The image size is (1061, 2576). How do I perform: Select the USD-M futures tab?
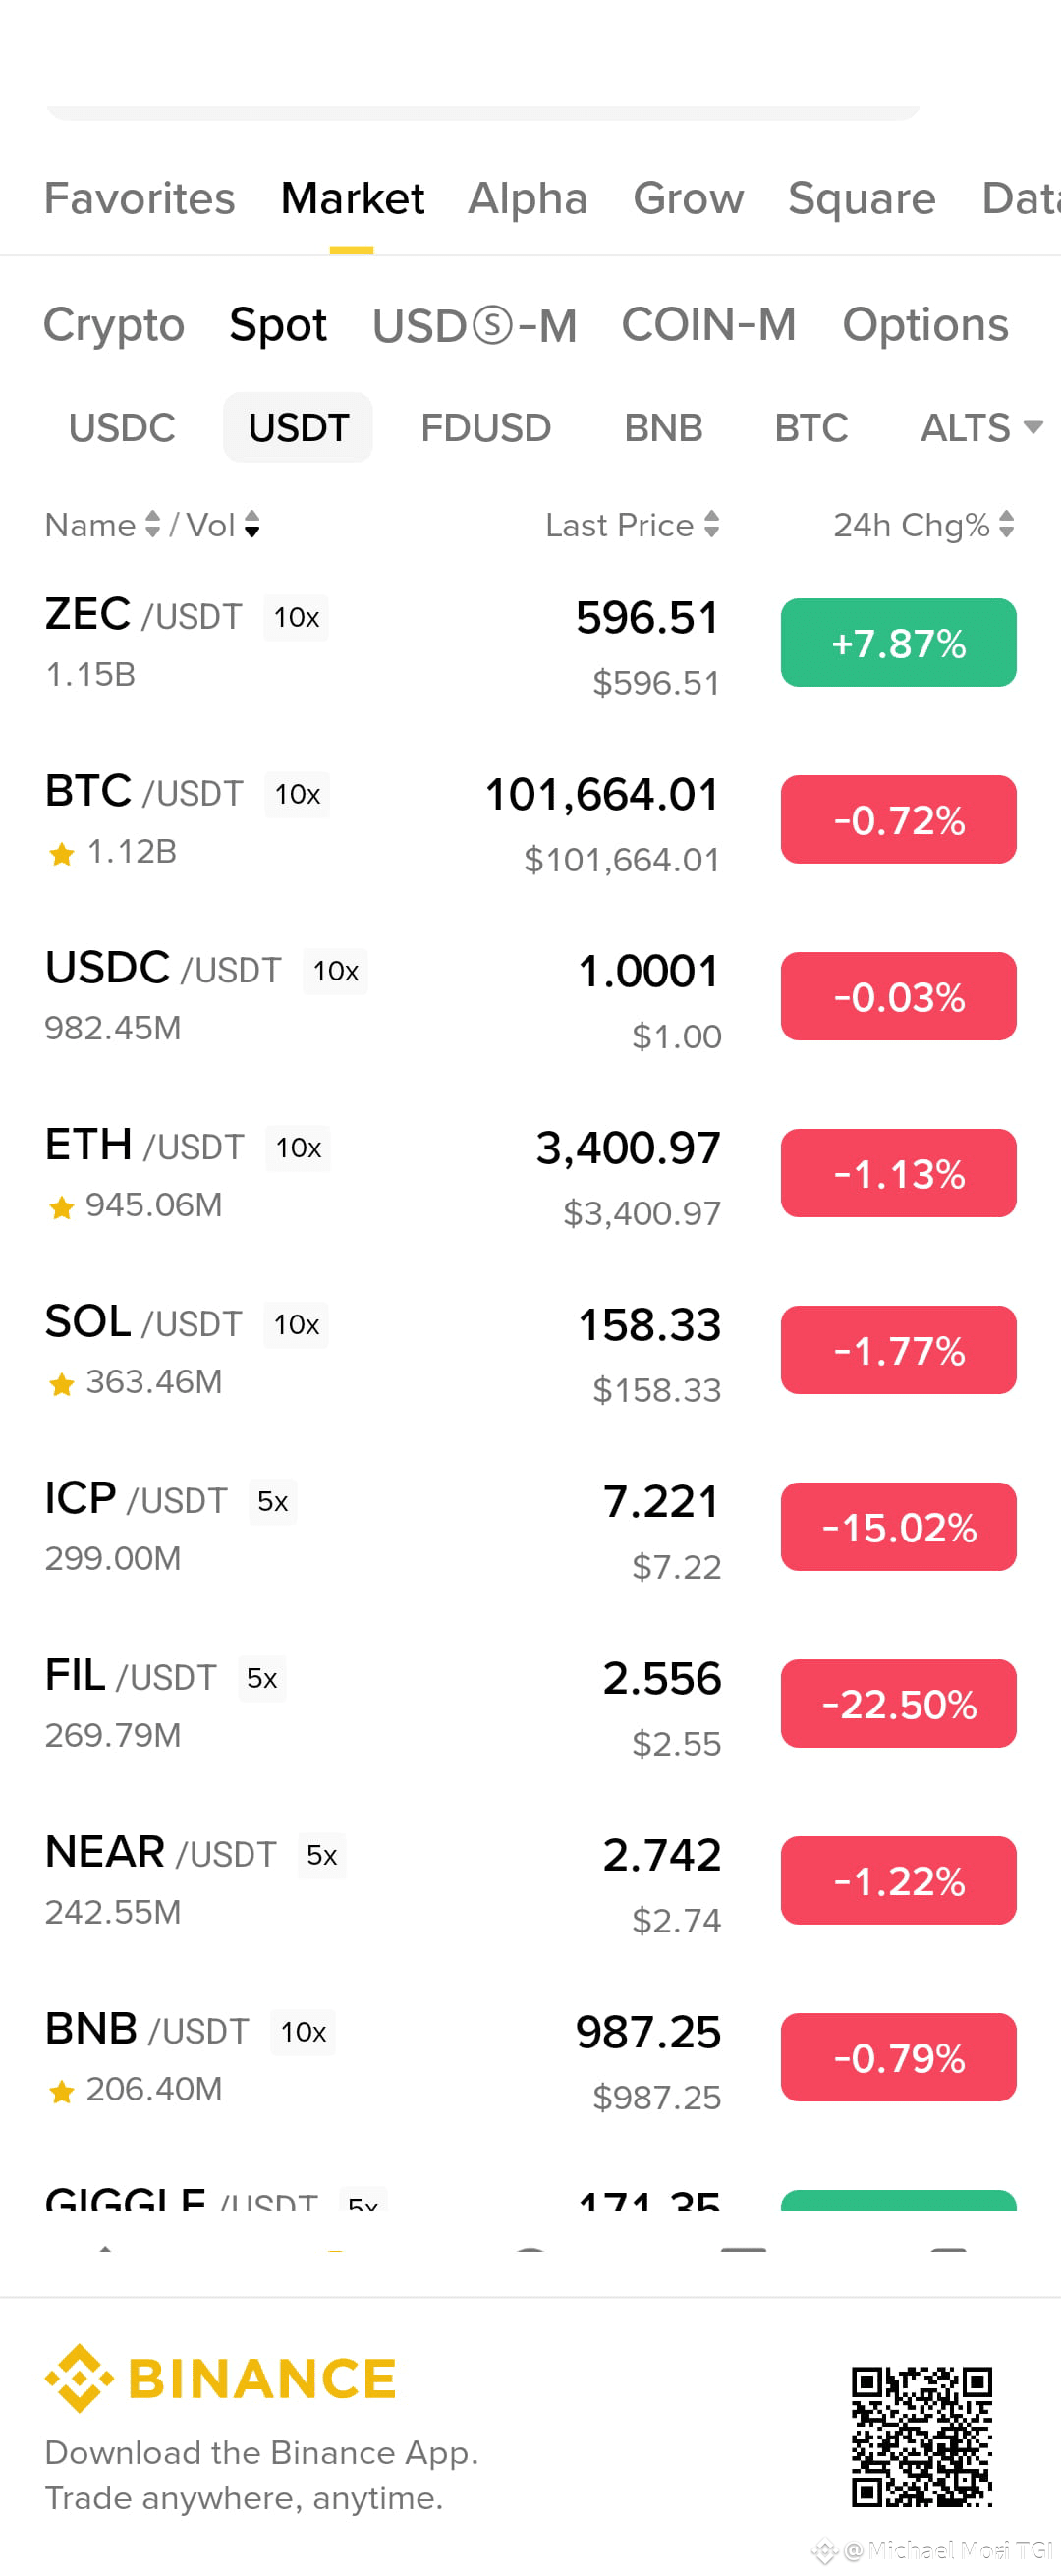click(x=474, y=325)
